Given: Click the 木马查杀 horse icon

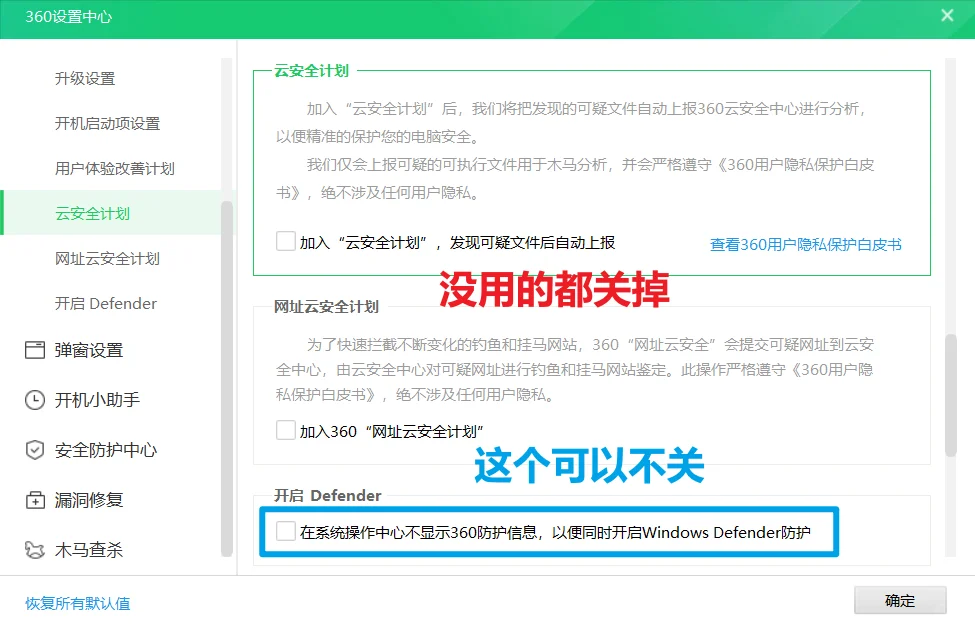Looking at the screenshot, I should 35,550.
